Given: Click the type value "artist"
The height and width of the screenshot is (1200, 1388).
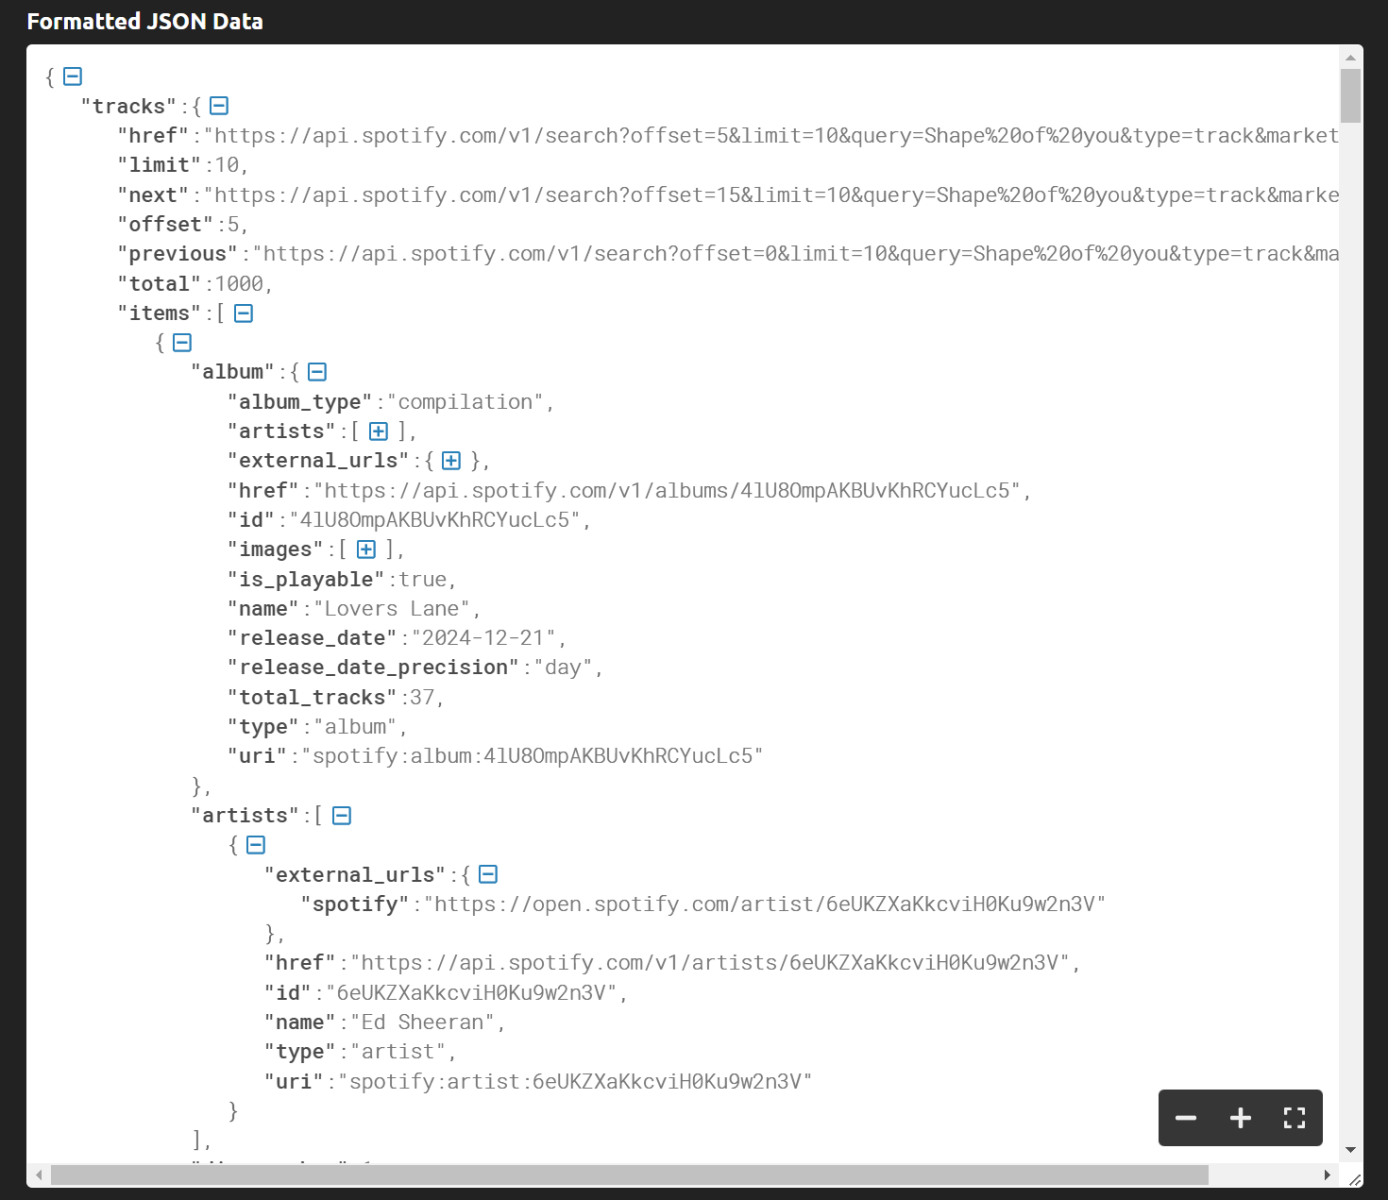Looking at the screenshot, I should pyautogui.click(x=398, y=1052).
